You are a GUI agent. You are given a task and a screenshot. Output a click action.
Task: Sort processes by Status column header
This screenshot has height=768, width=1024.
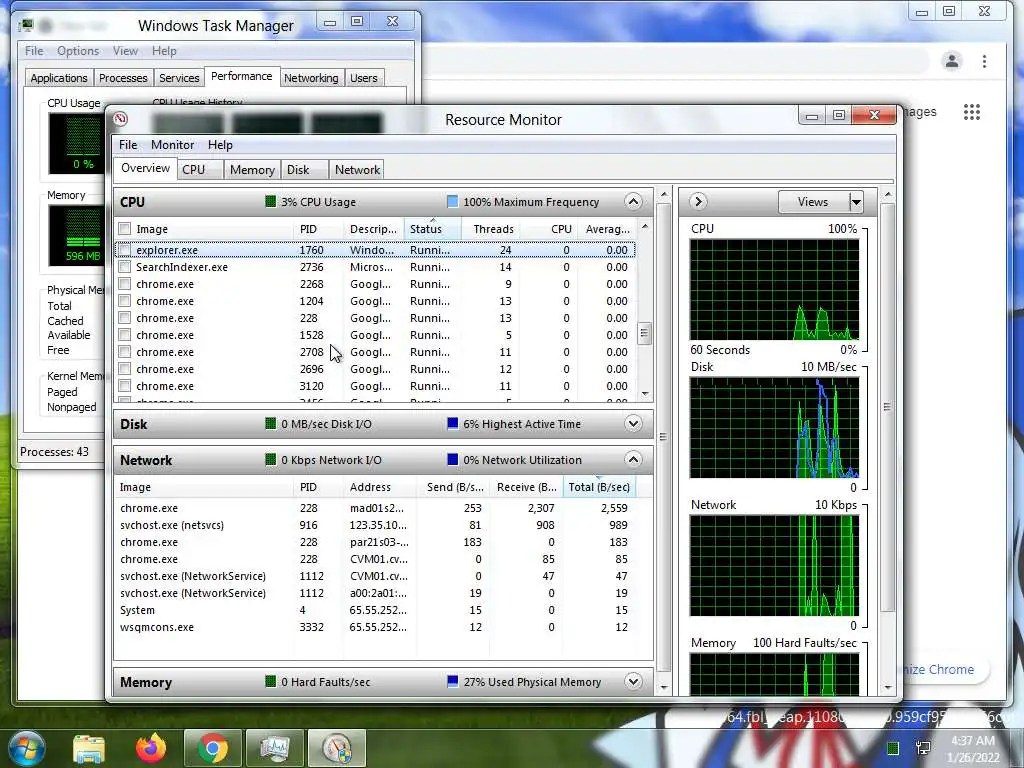pos(432,229)
